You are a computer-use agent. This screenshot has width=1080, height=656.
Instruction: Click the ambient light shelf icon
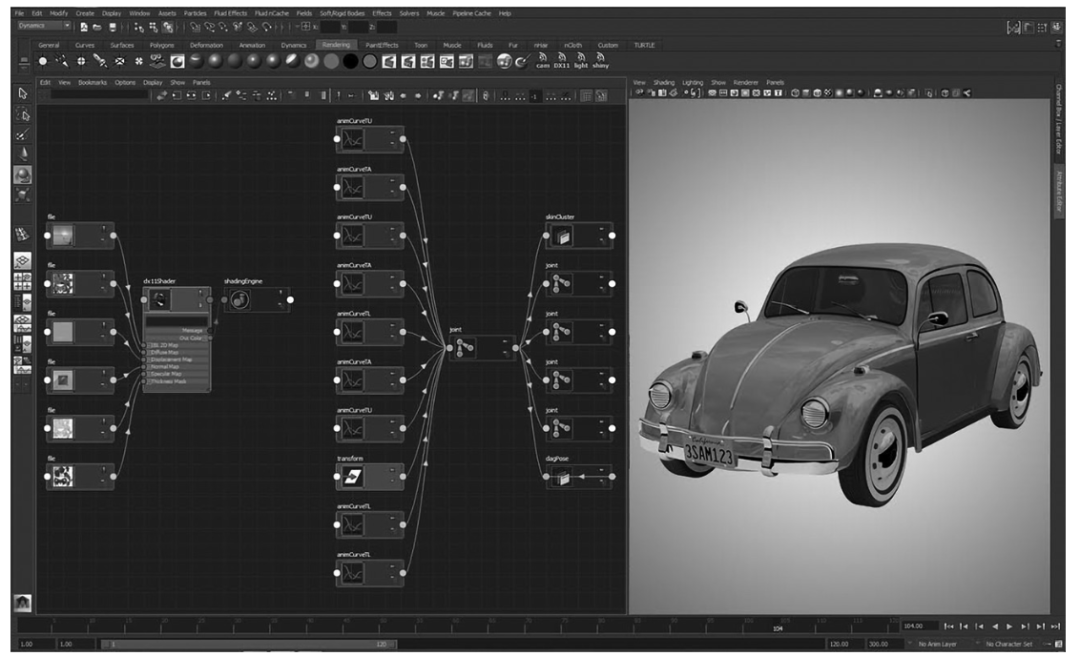pos(43,61)
